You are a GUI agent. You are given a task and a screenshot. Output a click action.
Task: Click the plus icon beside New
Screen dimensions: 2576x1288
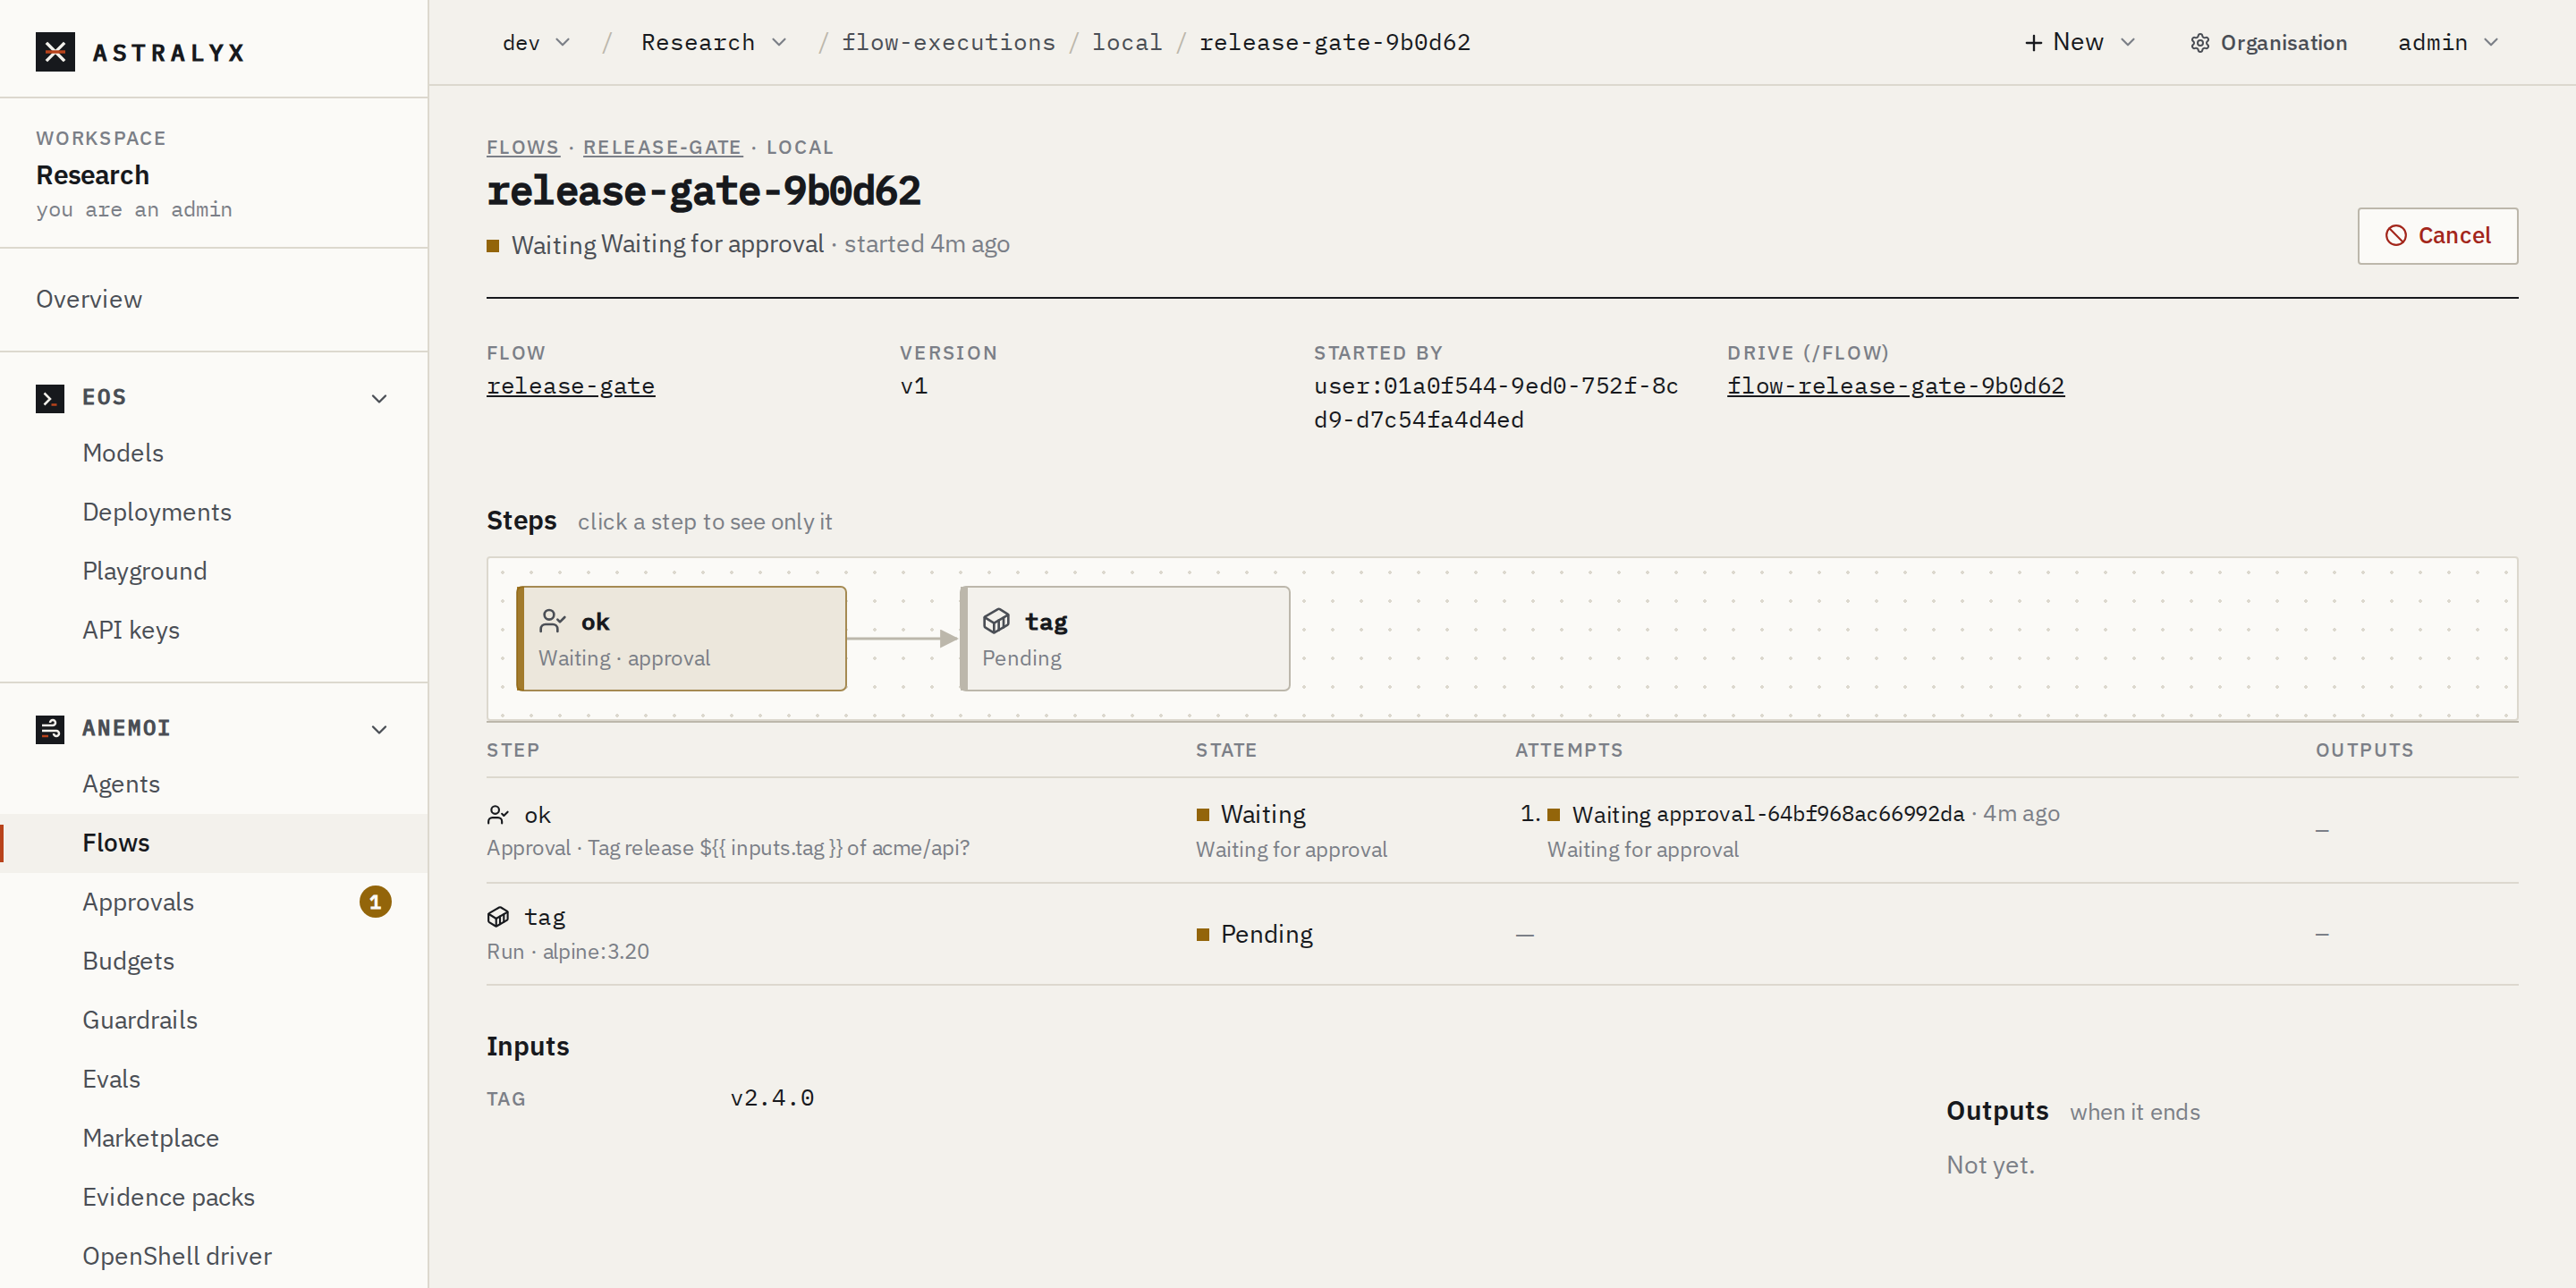point(2033,43)
